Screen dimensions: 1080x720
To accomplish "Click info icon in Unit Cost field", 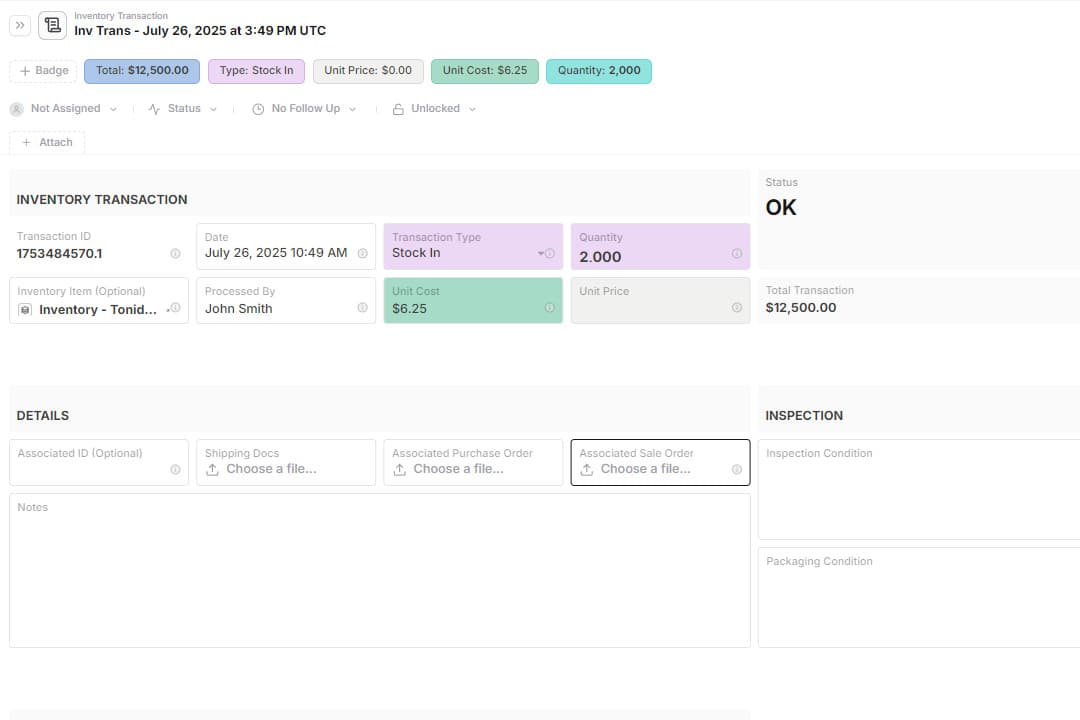I will click(x=549, y=308).
